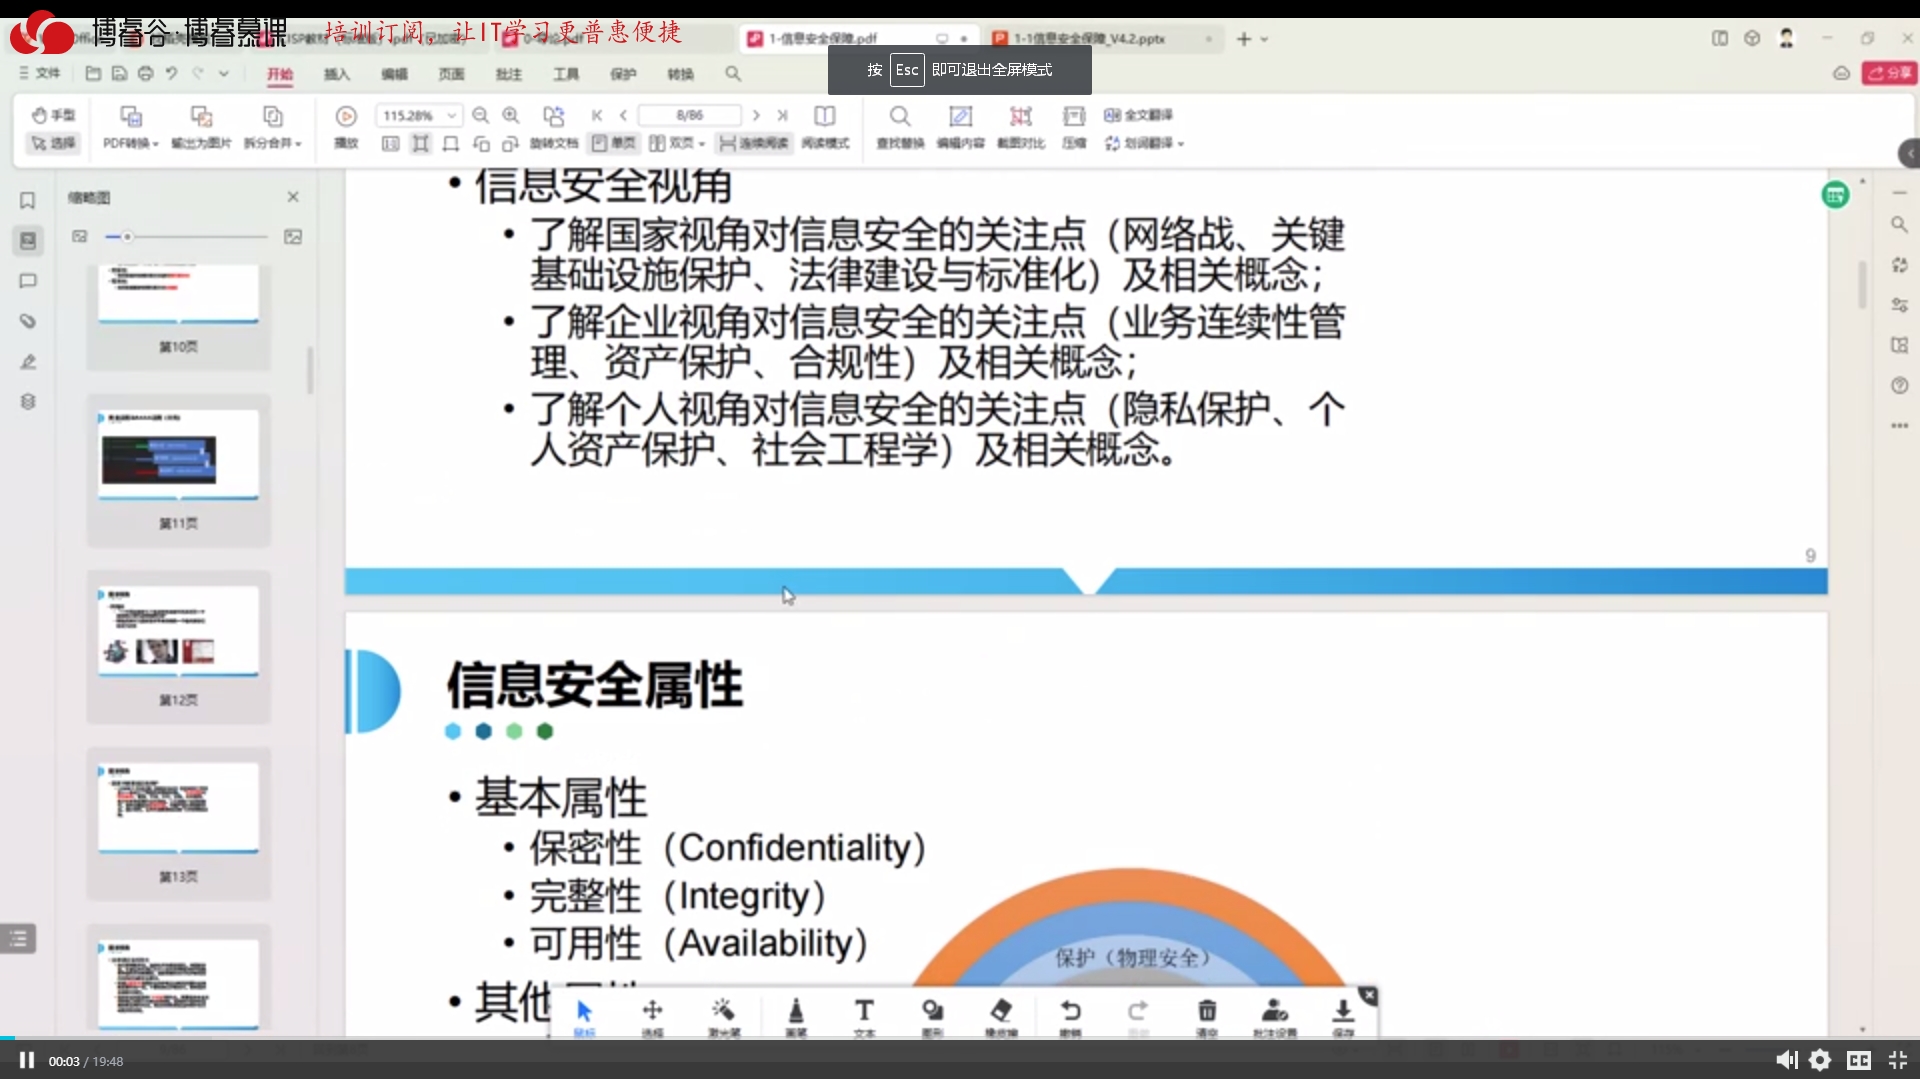1920x1079 pixels.
Task: Zoom in with plus magnifier
Action: click(511, 115)
